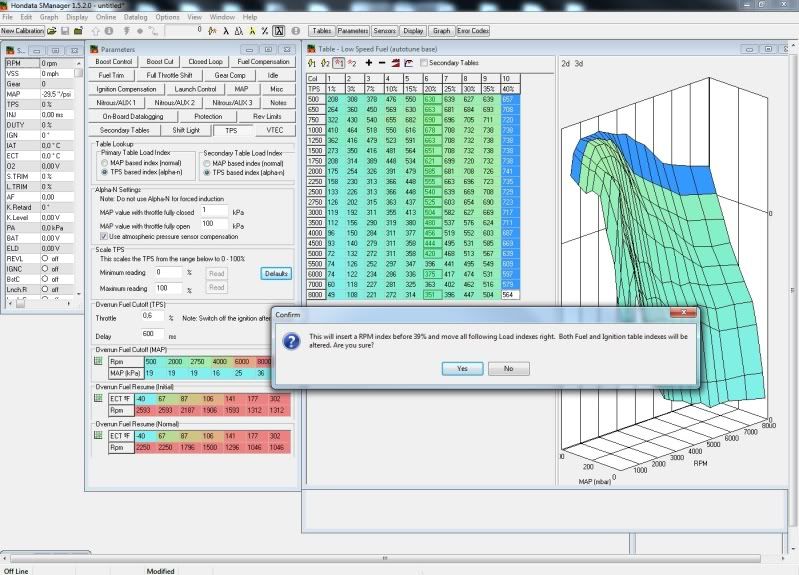The width and height of the screenshot is (799, 575).
Task: Click Yes in the Confirm dialog
Action: click(461, 368)
